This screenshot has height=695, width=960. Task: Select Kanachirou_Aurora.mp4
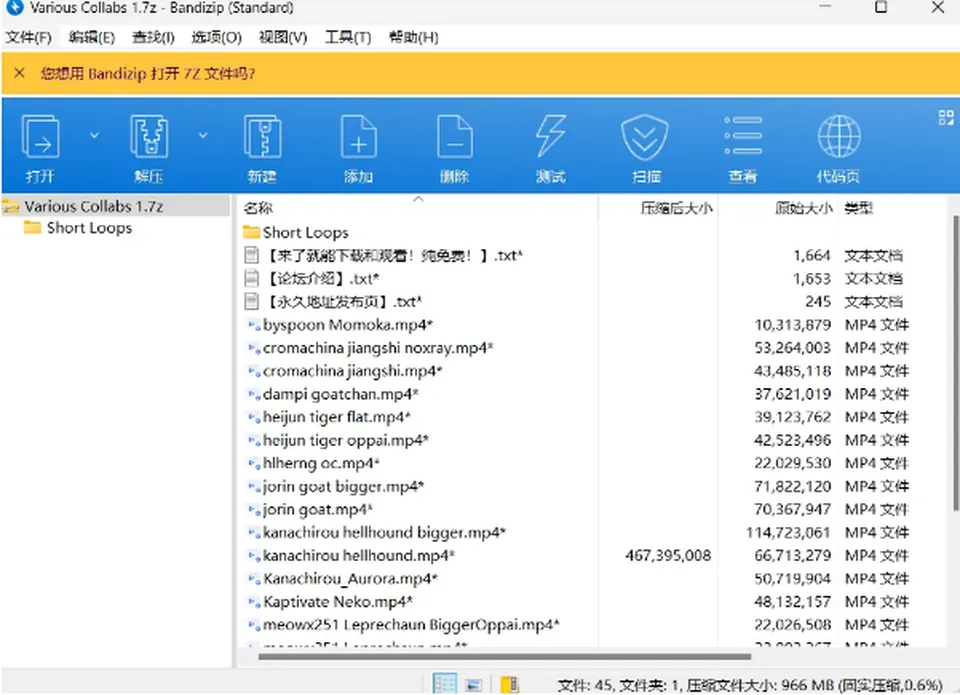click(x=340, y=579)
